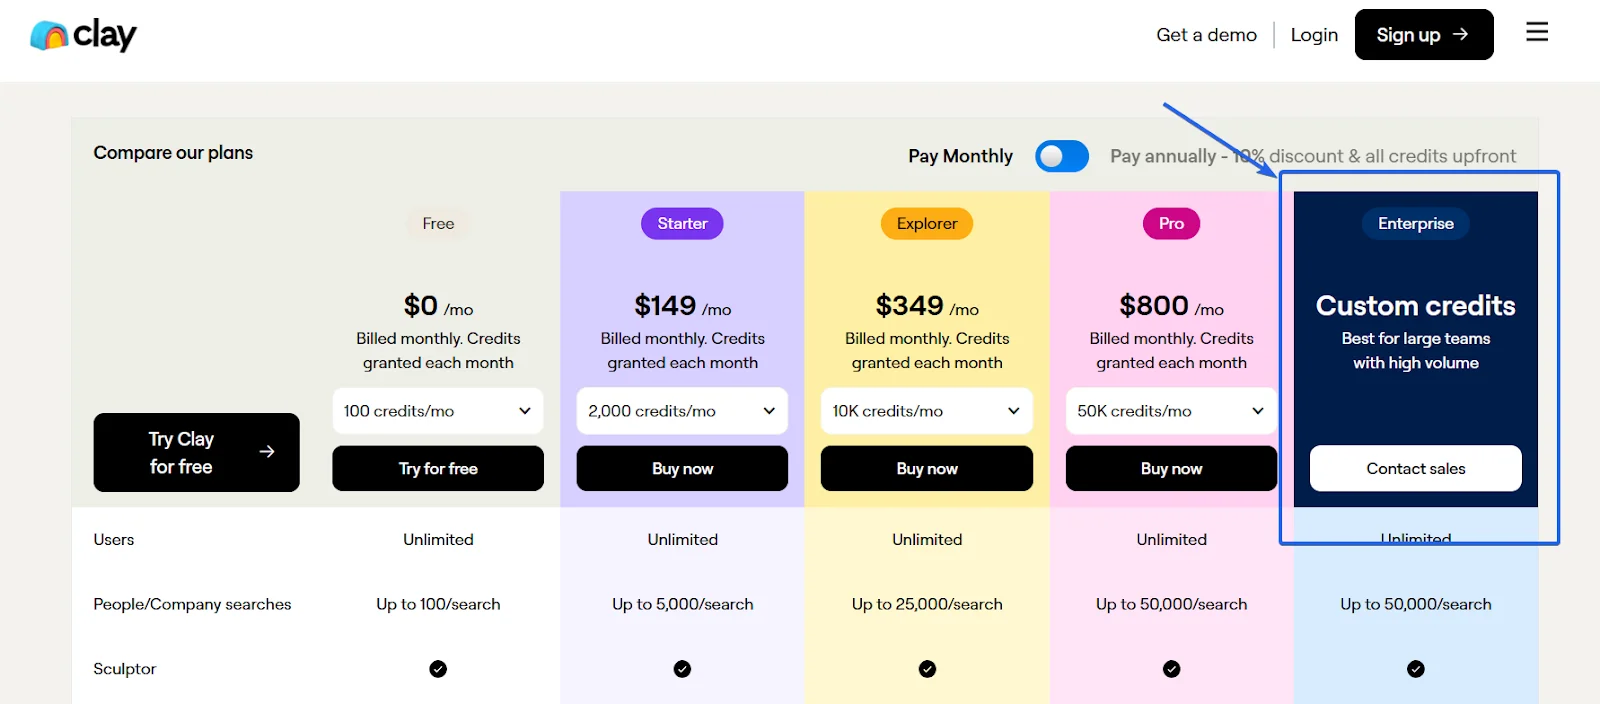
Task: Select the purple Starter plan badge
Action: [682, 224]
